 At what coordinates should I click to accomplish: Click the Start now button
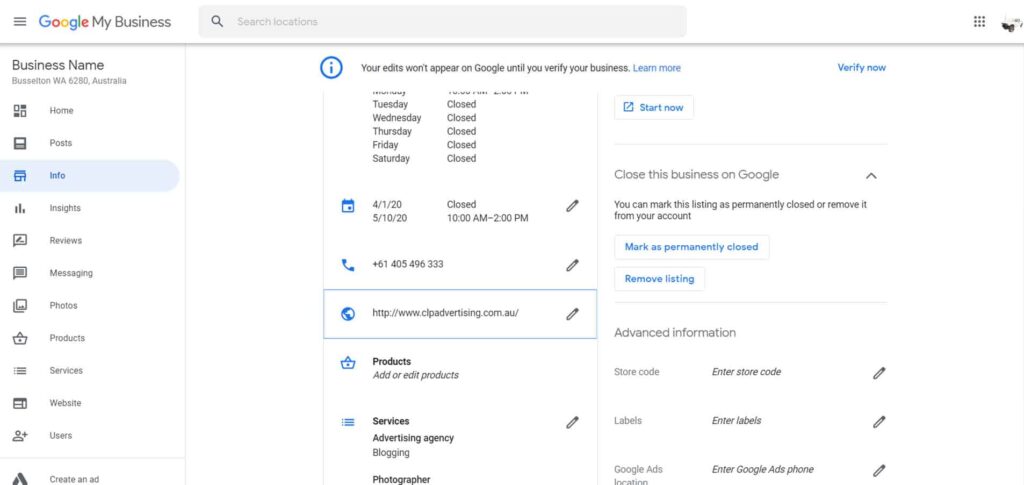pos(654,108)
